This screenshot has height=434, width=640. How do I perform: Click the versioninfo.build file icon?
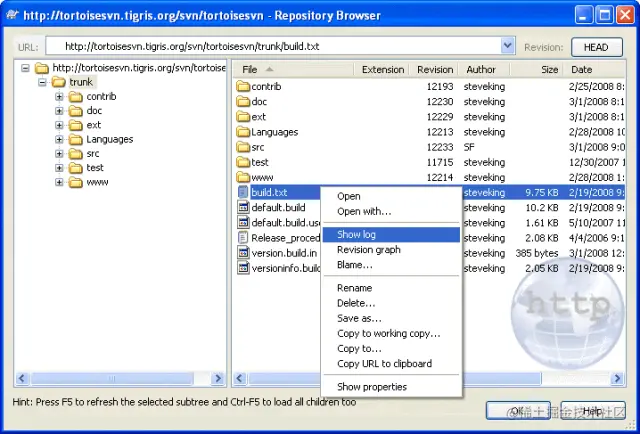pos(243,268)
